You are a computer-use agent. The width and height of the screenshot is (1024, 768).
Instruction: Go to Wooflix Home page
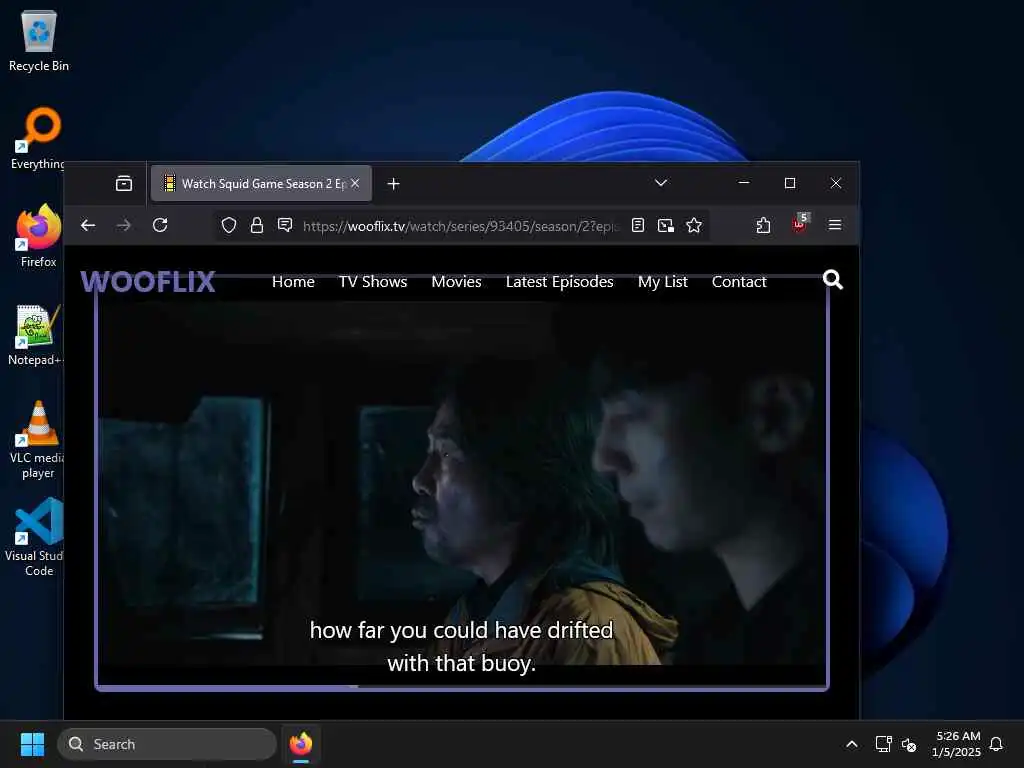coord(293,281)
